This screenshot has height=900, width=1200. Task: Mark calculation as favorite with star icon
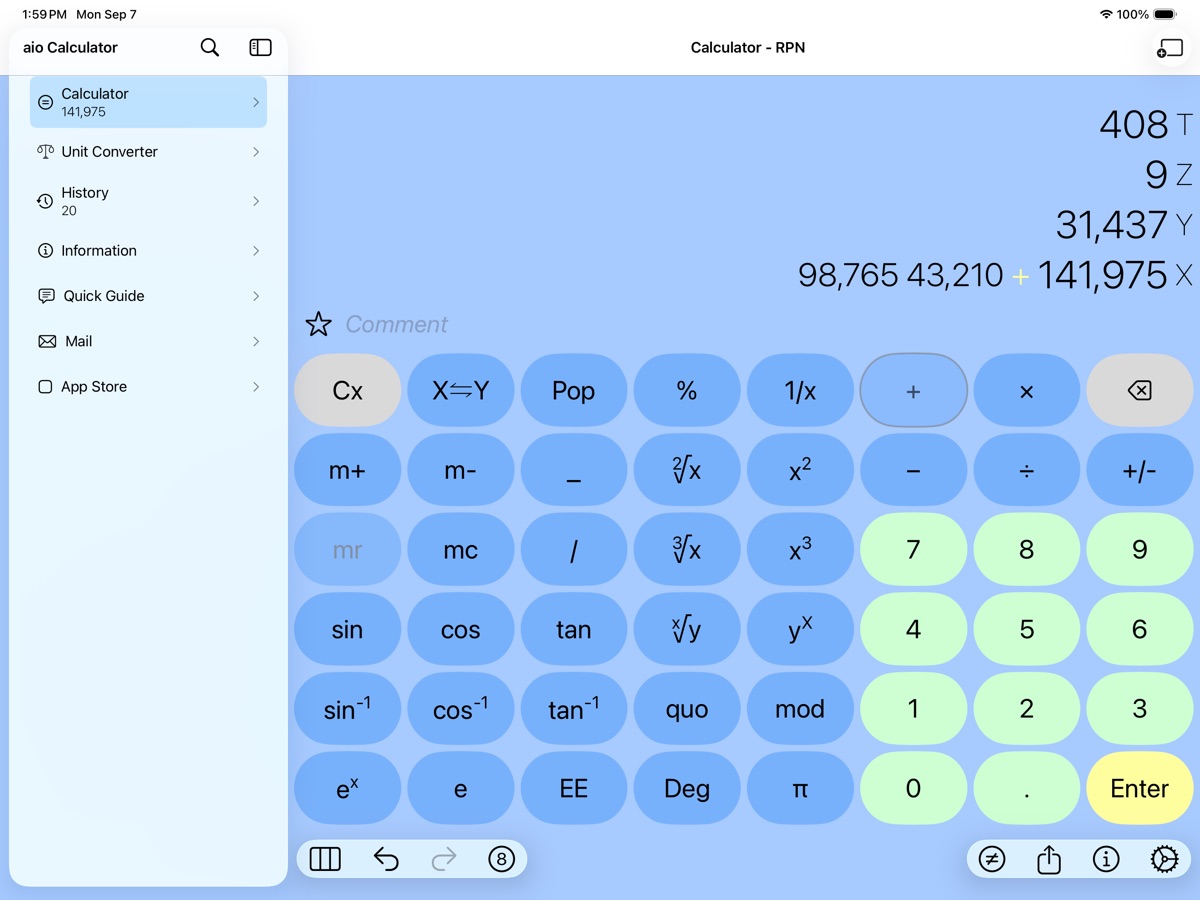(x=318, y=324)
